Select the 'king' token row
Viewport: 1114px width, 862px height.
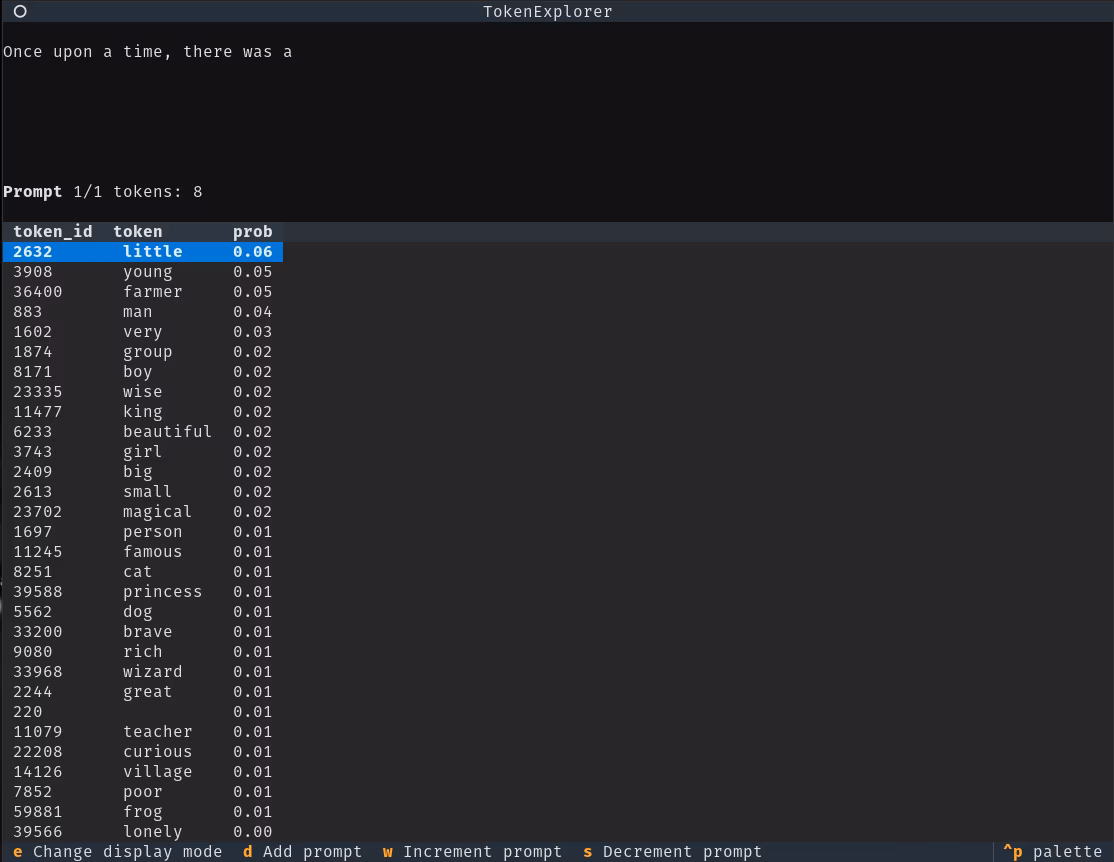(x=143, y=411)
